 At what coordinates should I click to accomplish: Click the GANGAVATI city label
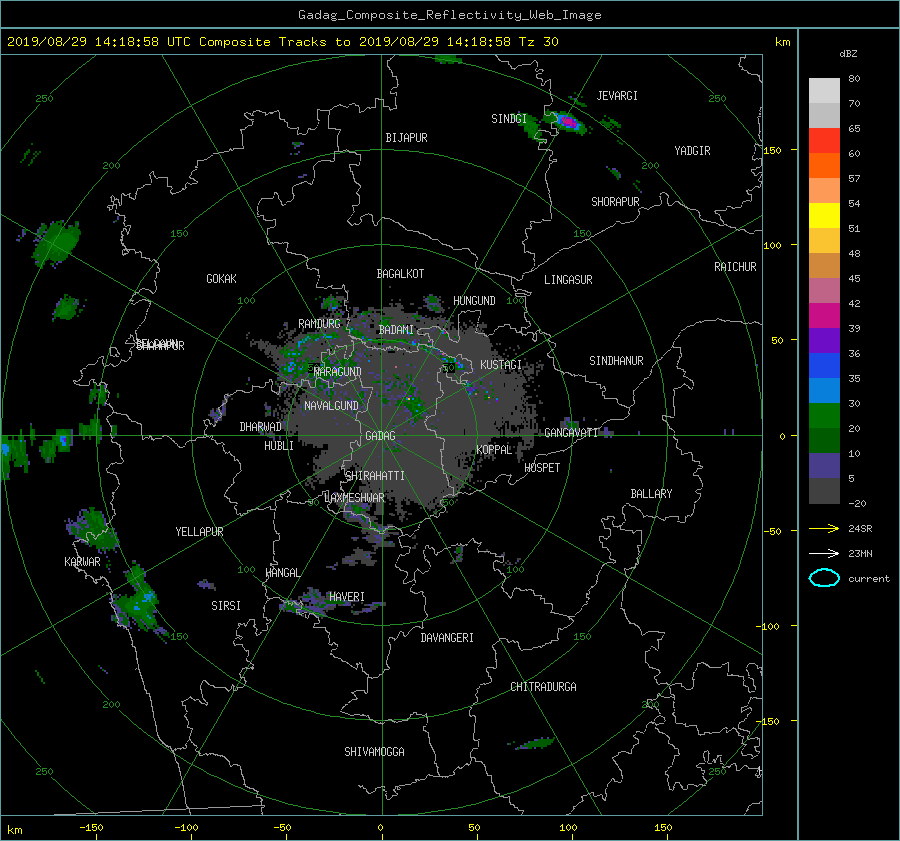[571, 433]
